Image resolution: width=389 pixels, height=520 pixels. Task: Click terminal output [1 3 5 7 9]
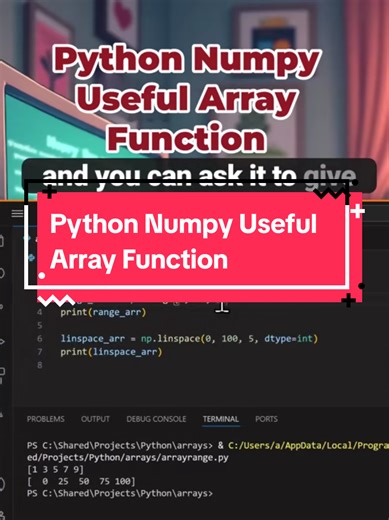coord(55,470)
